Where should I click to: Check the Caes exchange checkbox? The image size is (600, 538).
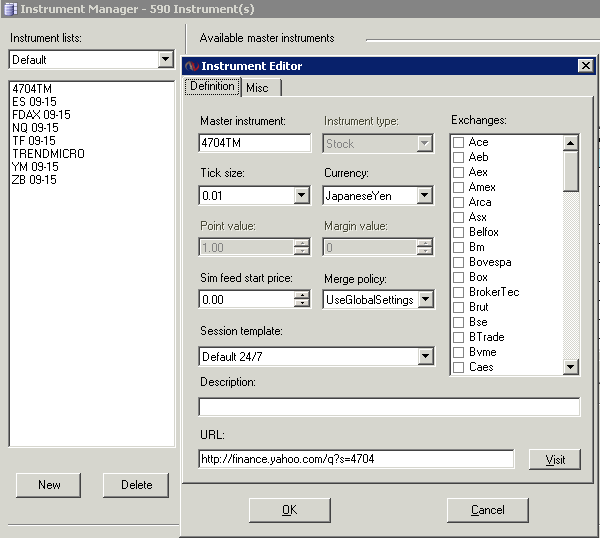pyautogui.click(x=458, y=367)
